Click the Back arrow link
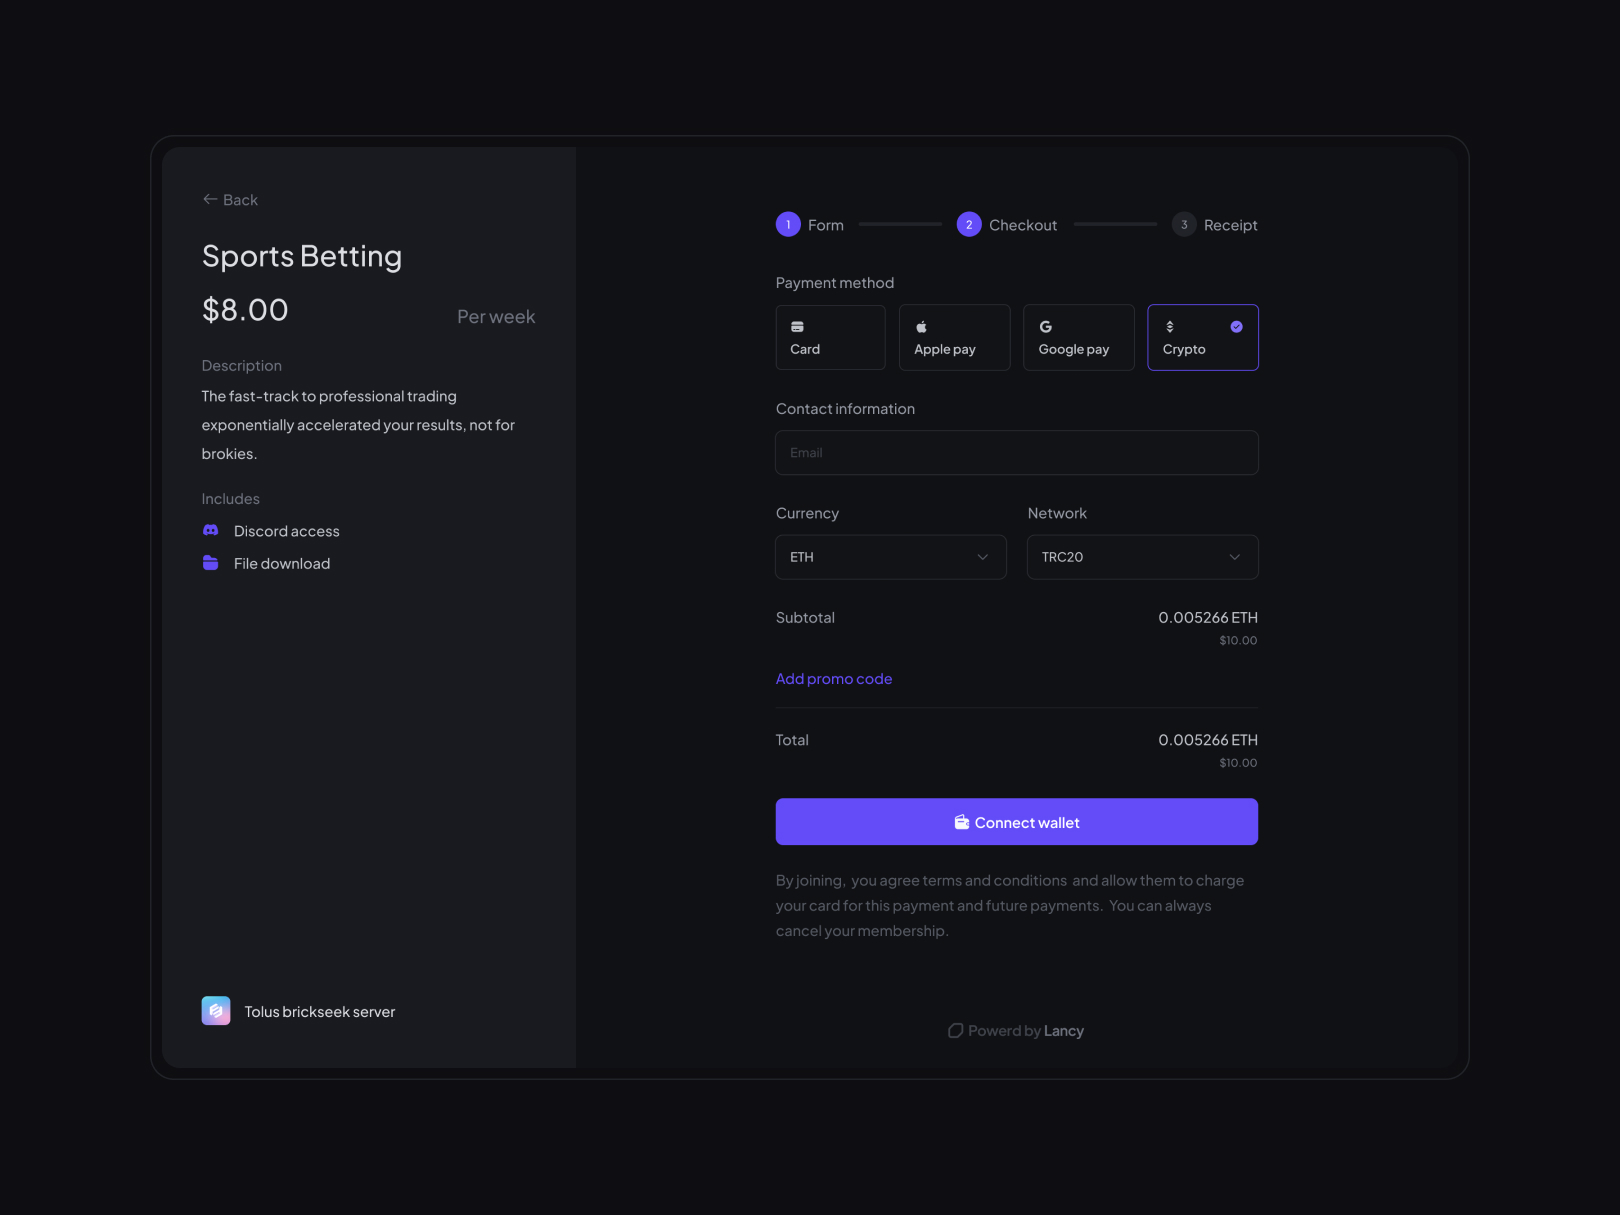This screenshot has height=1215, width=1620. (x=230, y=200)
